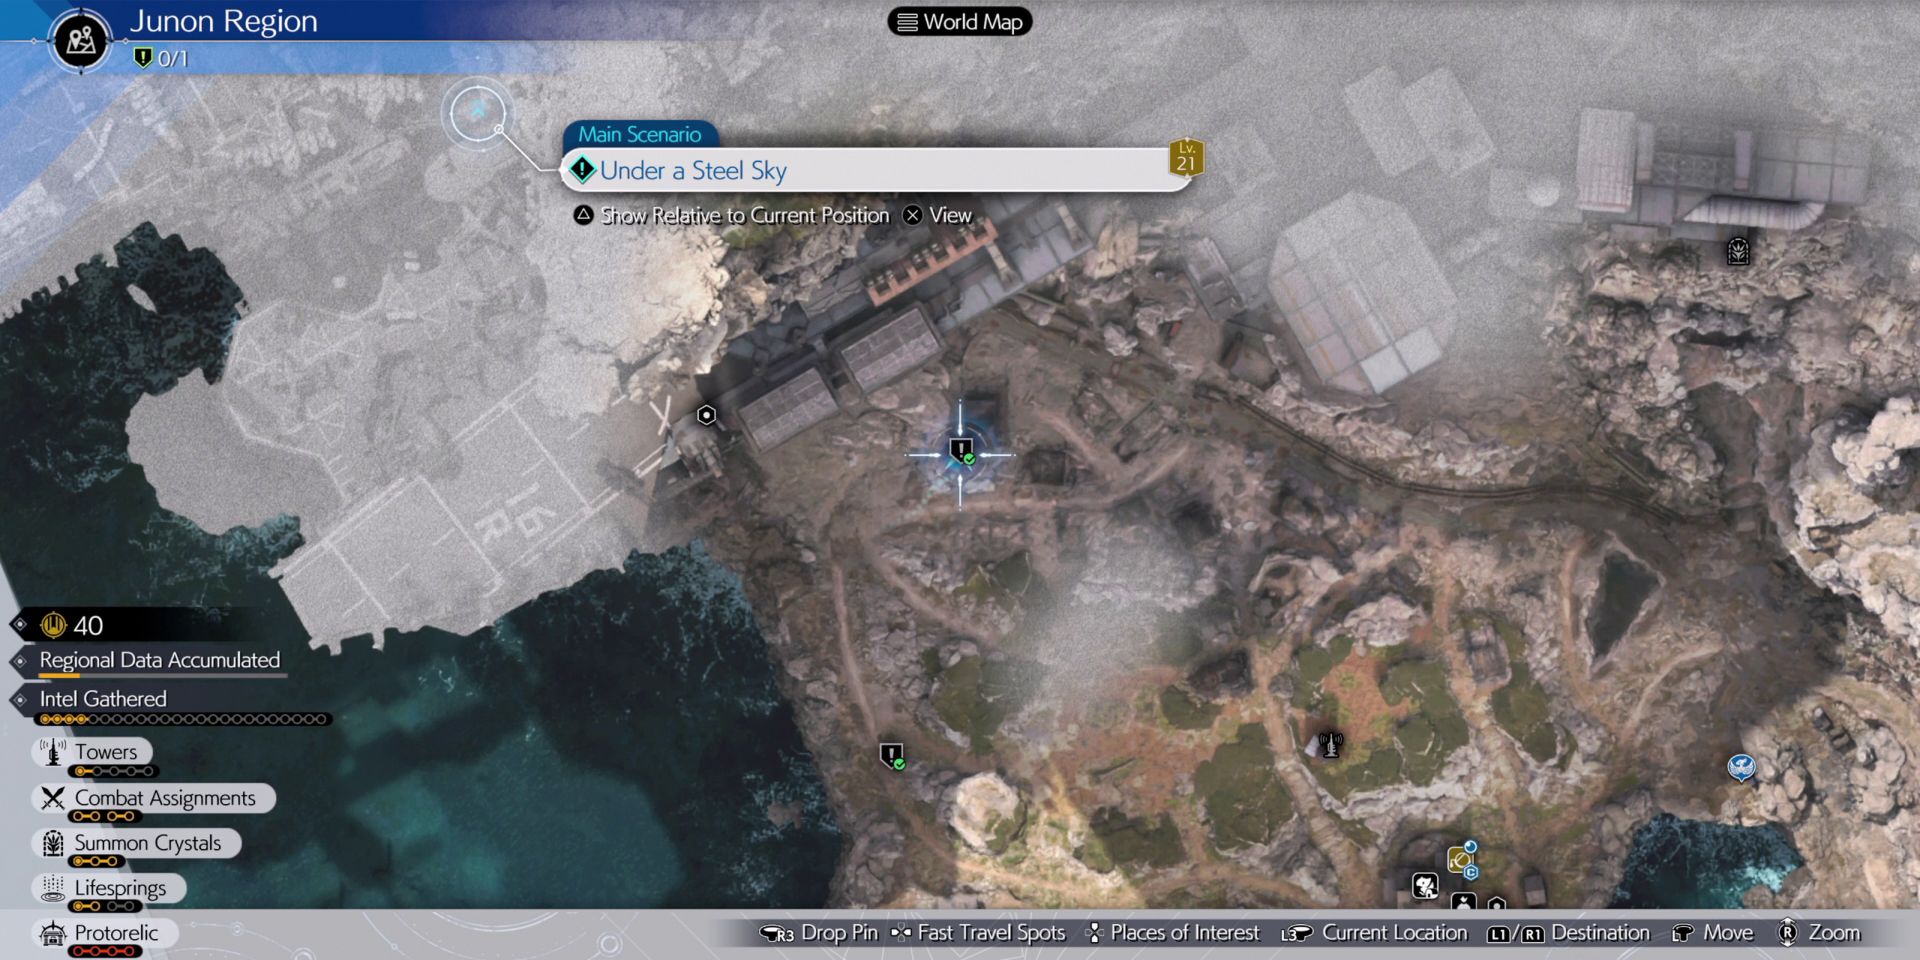Click the crossed swords Combat Assignments icon
This screenshot has width=1920, height=960.
(x=52, y=798)
